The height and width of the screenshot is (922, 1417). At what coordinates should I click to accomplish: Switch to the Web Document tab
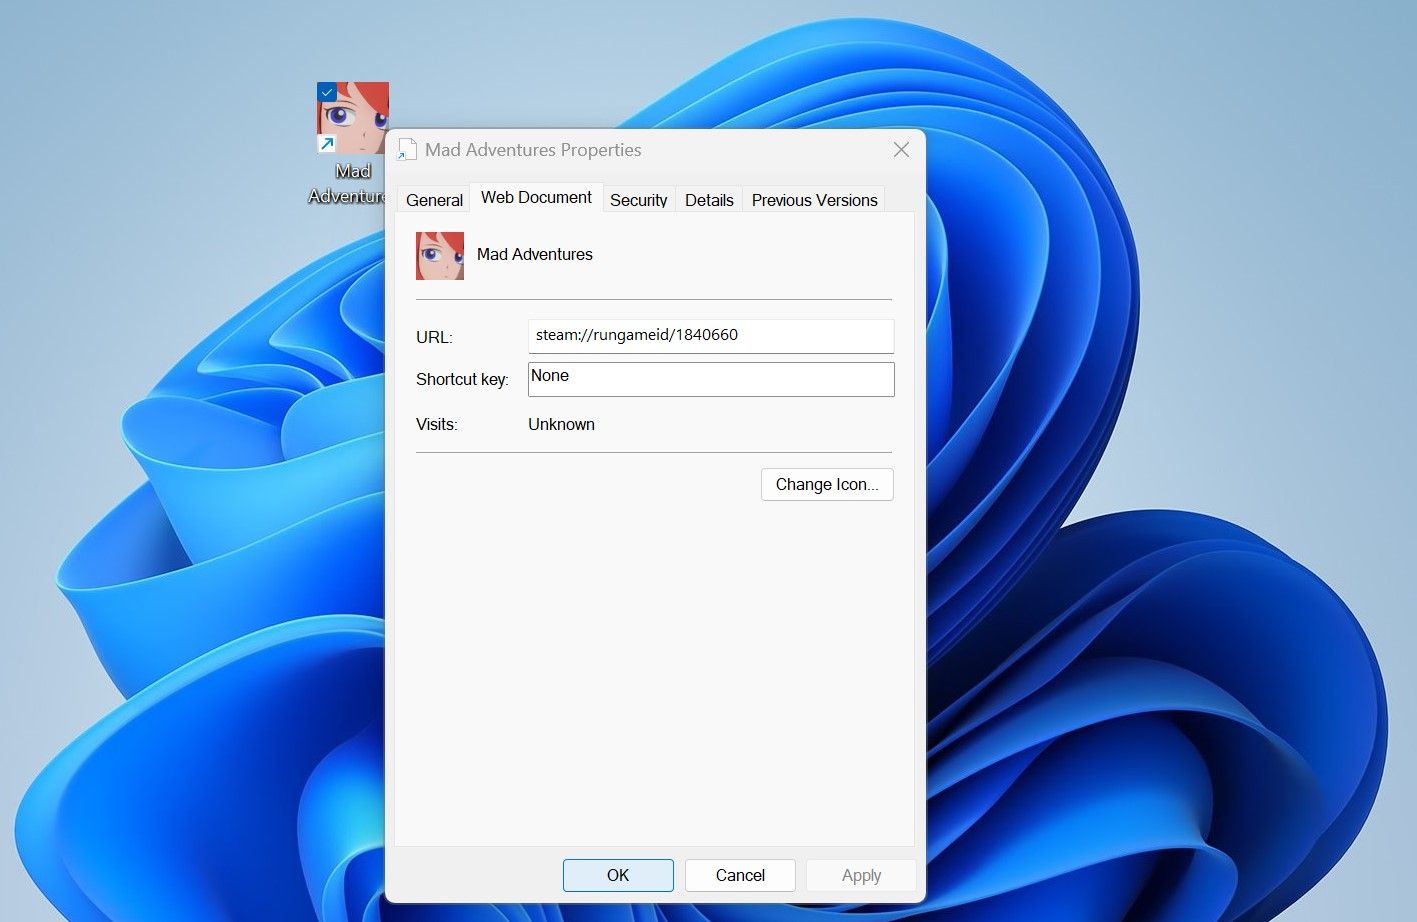[536, 197]
